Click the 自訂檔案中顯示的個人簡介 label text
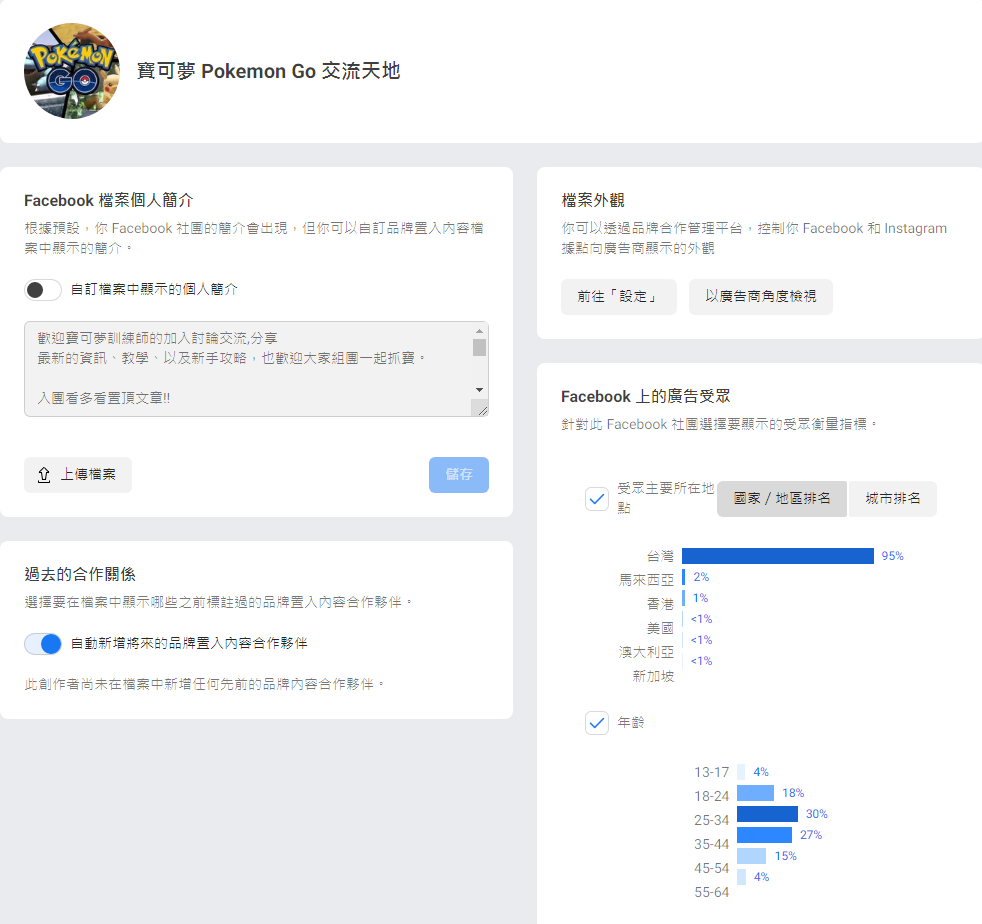982x924 pixels. 154,289
